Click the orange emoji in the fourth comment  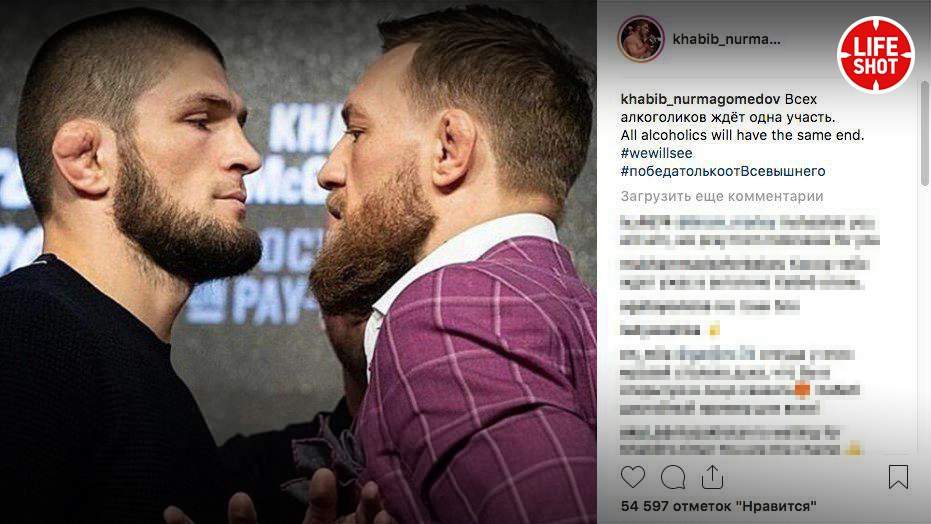803,390
